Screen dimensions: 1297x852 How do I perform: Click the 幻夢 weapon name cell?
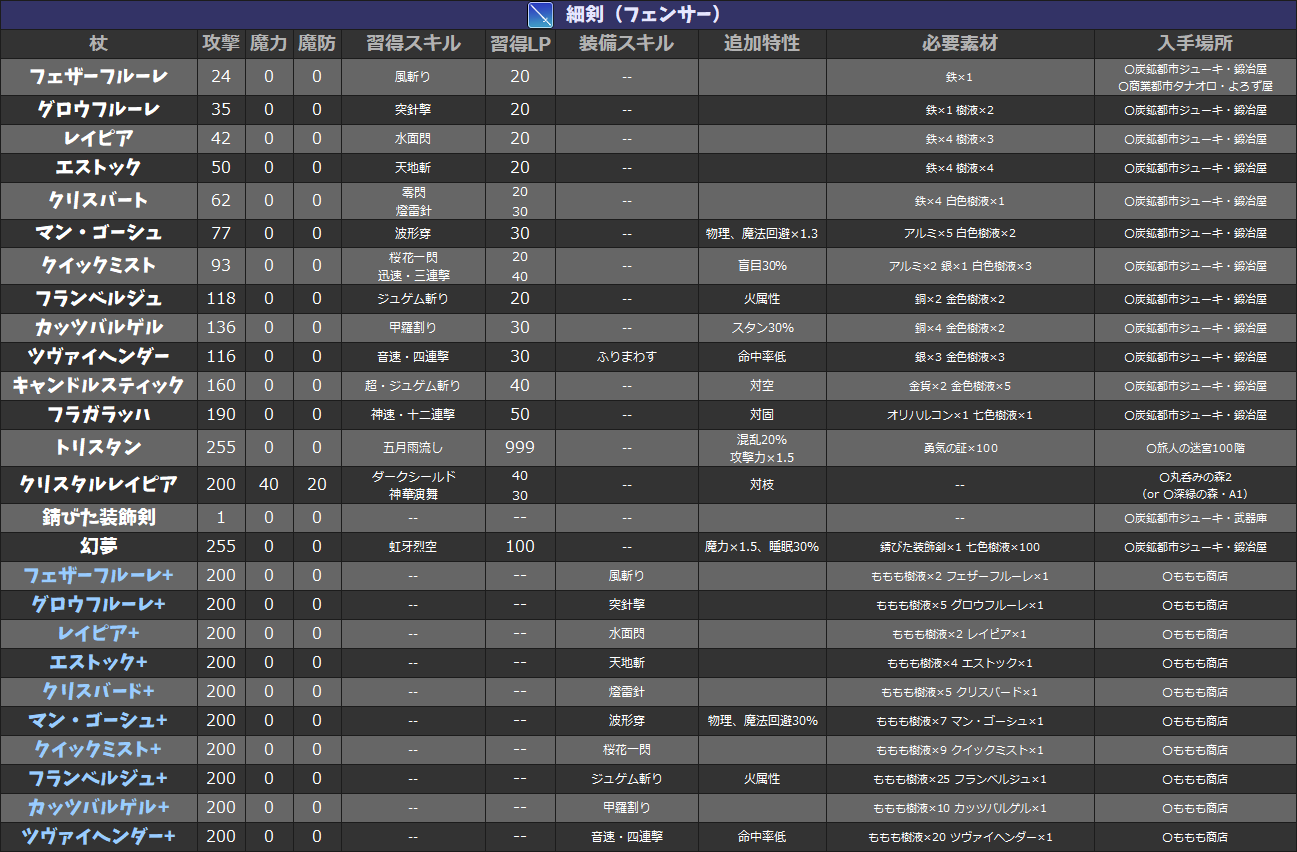coord(98,547)
